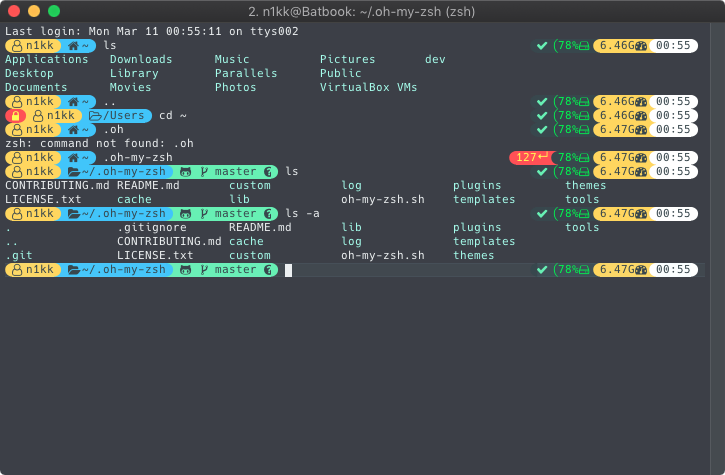Minimize the terminal with the yellow button

point(34,11)
